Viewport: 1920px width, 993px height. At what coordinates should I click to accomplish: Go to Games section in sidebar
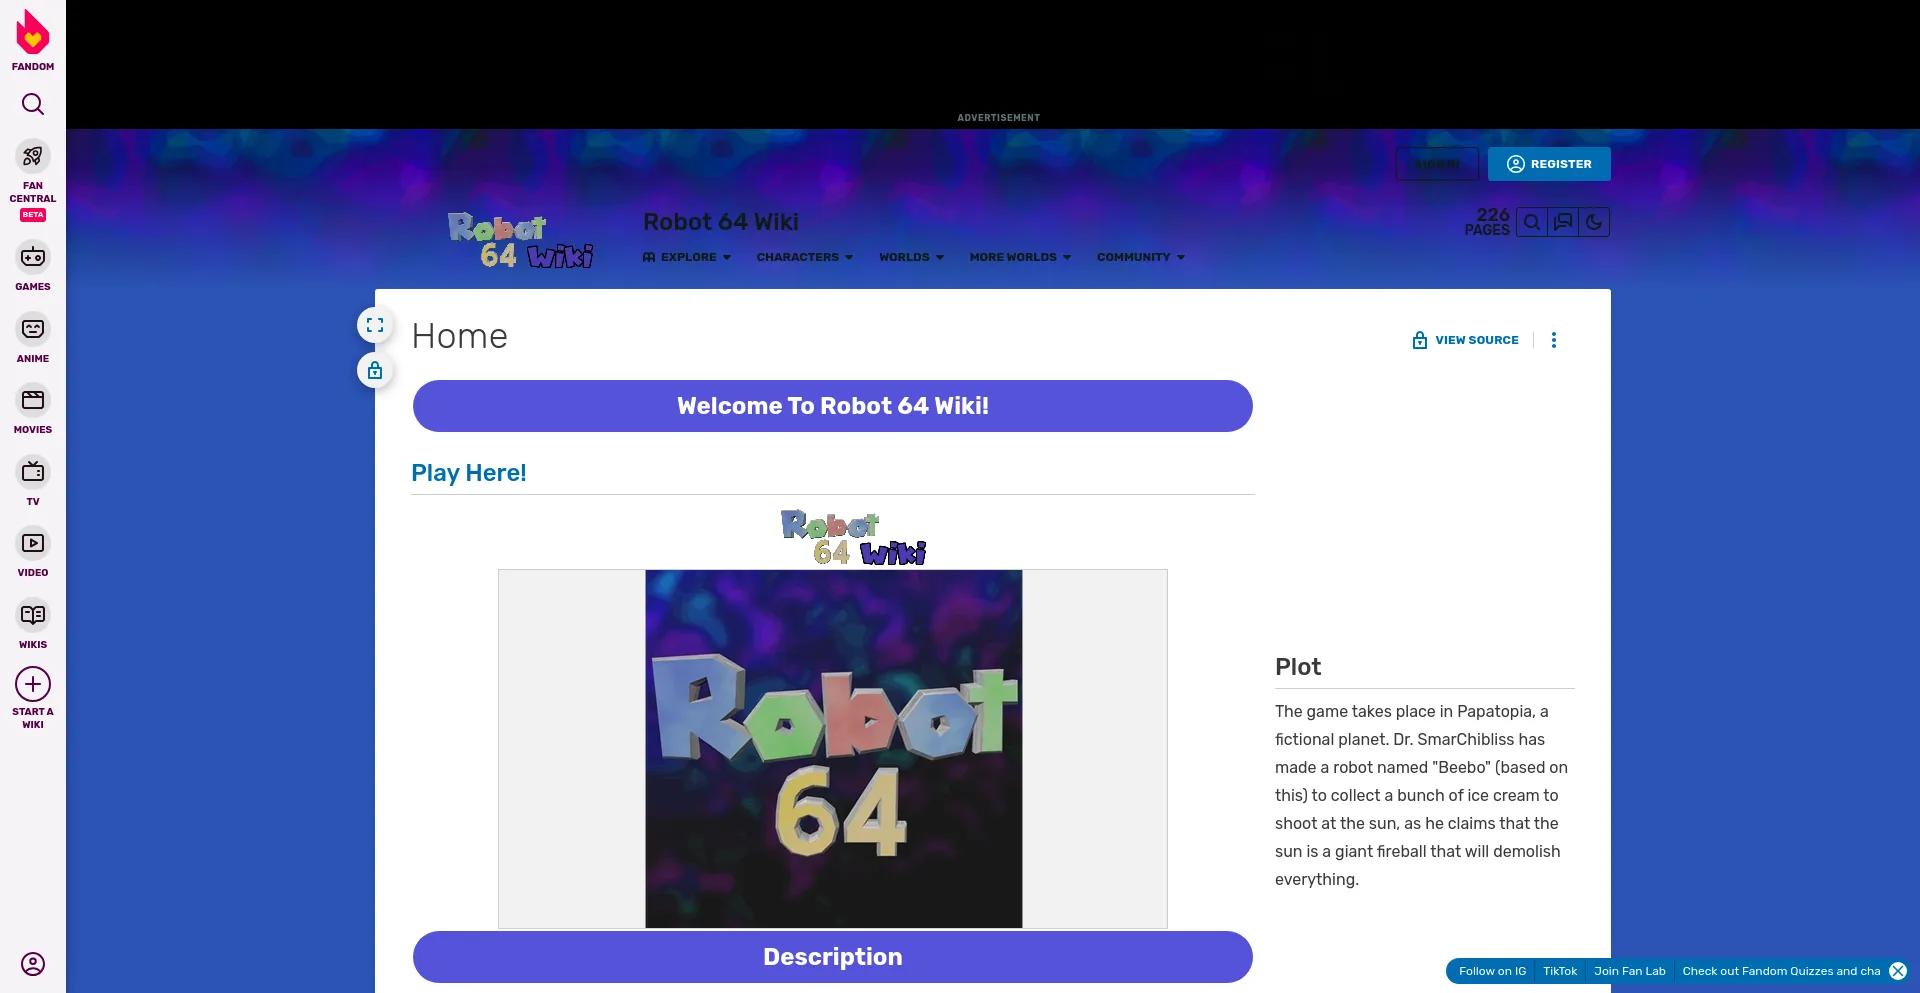click(33, 266)
